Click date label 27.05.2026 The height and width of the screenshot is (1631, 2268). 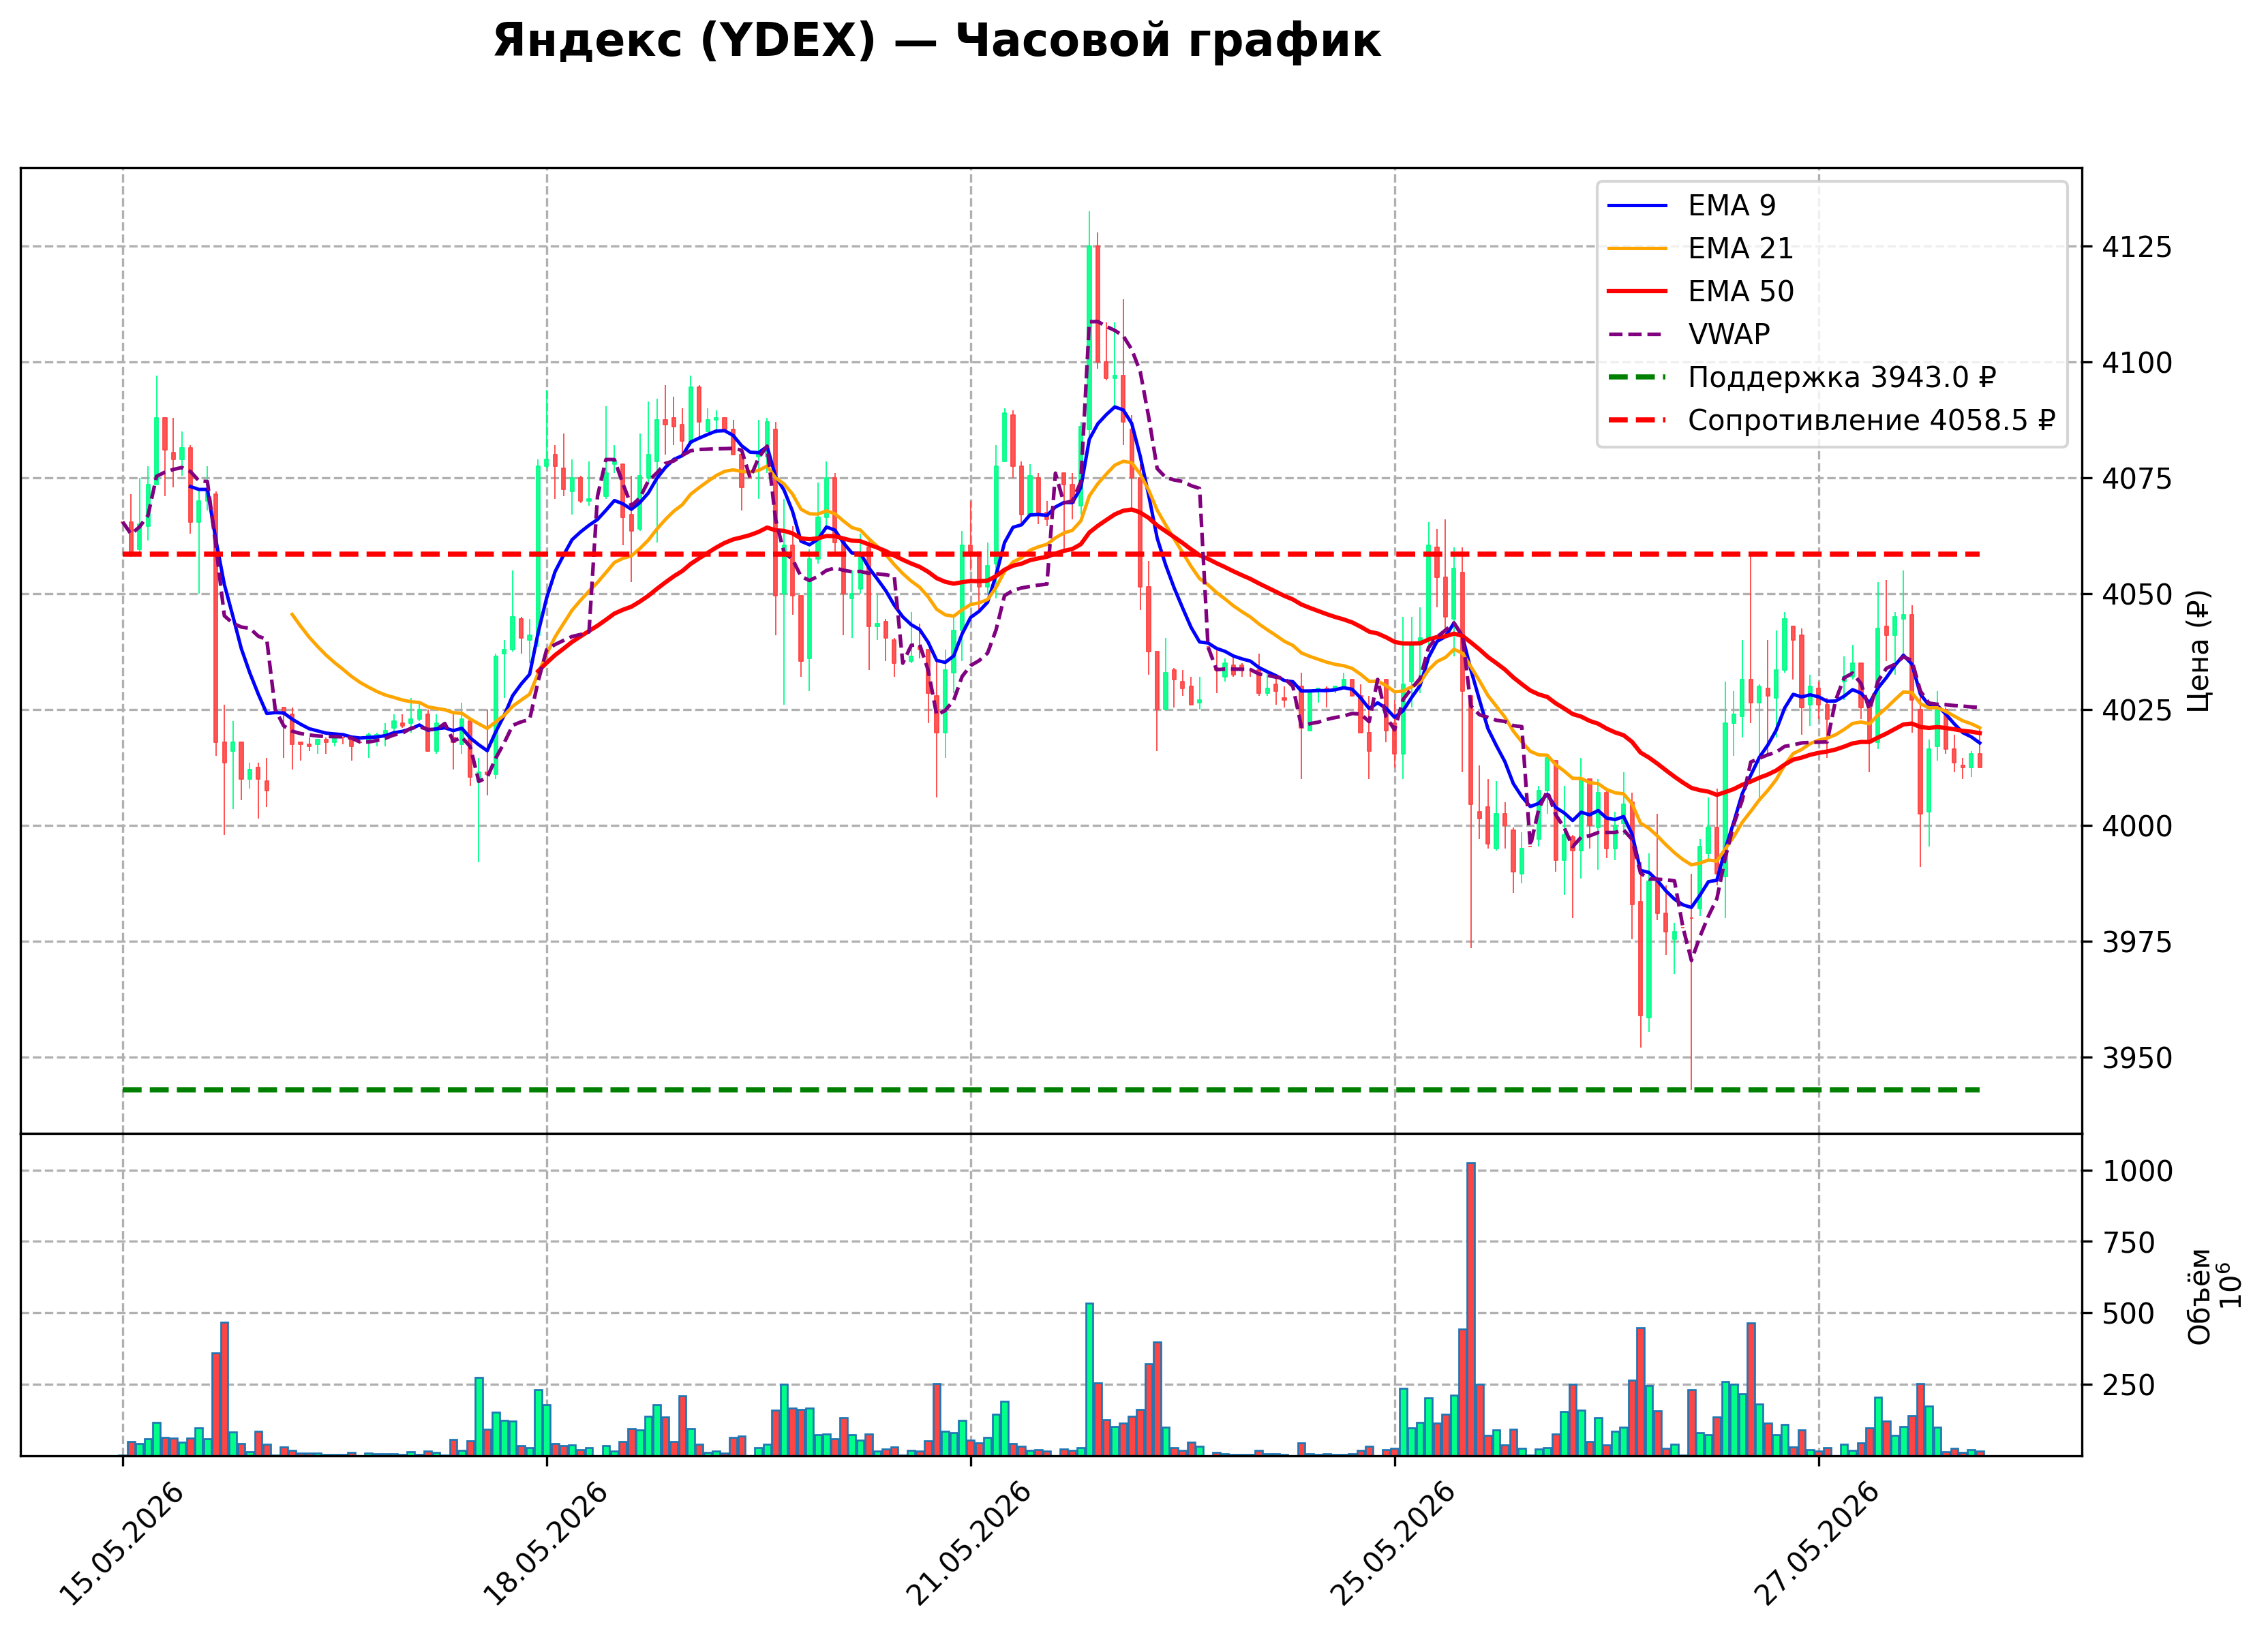(x=1818, y=1544)
